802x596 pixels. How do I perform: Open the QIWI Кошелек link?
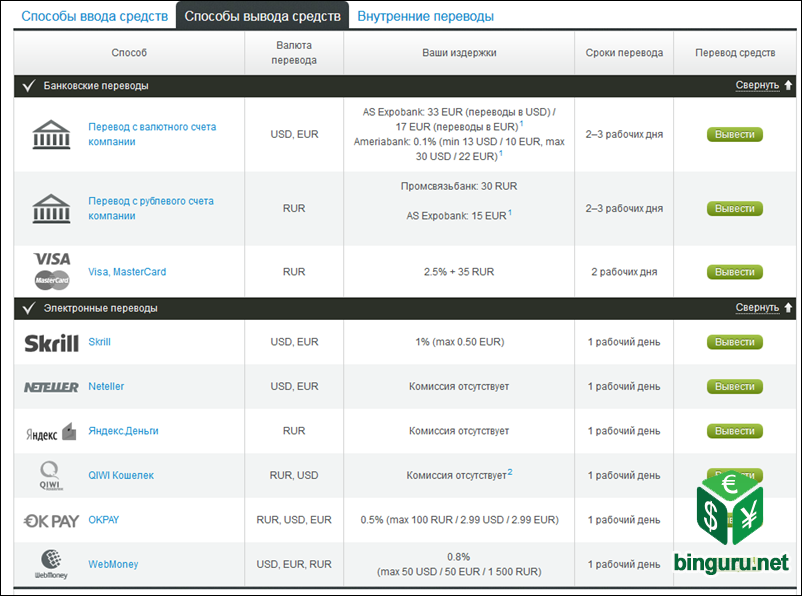click(x=121, y=475)
